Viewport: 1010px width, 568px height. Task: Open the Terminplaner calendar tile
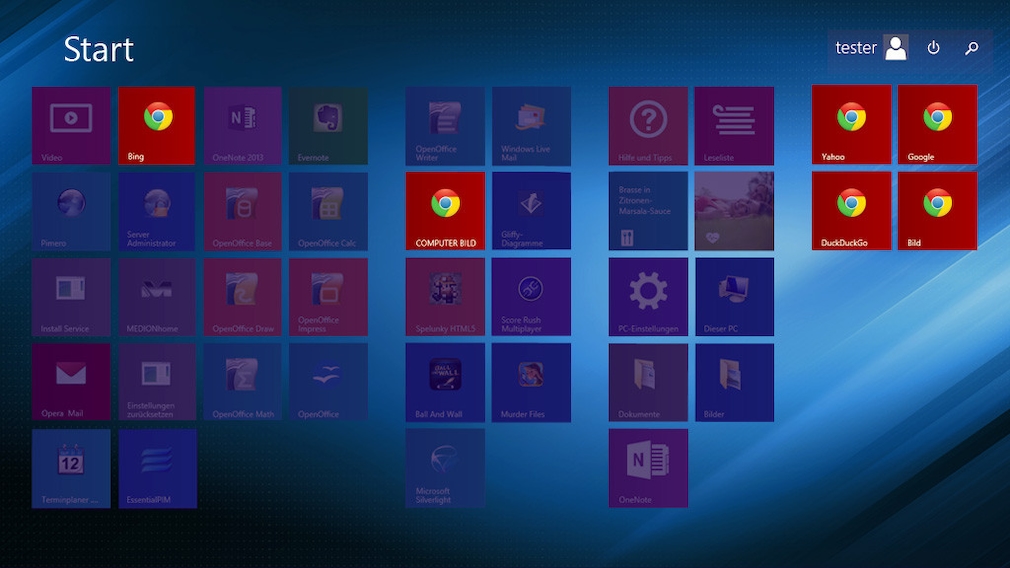click(x=71, y=468)
